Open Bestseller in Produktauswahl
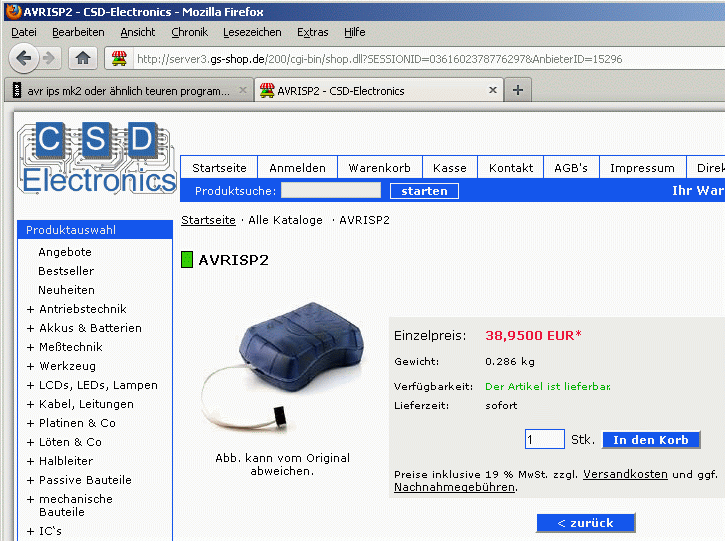Viewport: 725px width, 541px height. [x=66, y=271]
